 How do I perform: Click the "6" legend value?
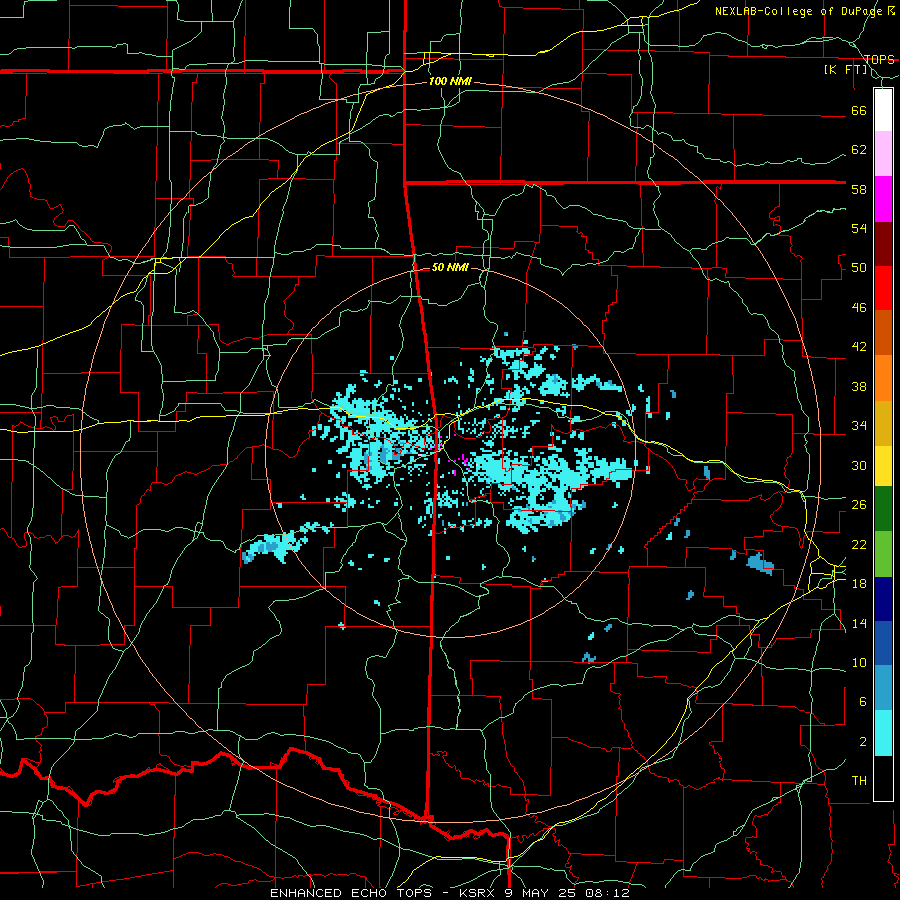(862, 702)
